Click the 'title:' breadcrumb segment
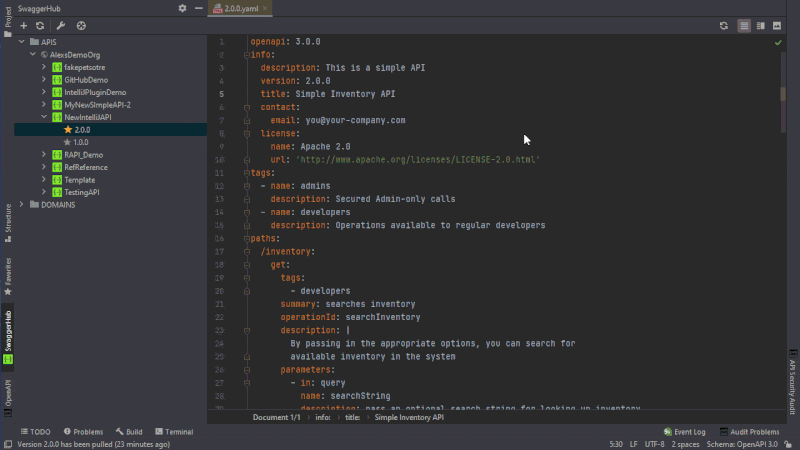The image size is (800, 450). pyautogui.click(x=352, y=417)
